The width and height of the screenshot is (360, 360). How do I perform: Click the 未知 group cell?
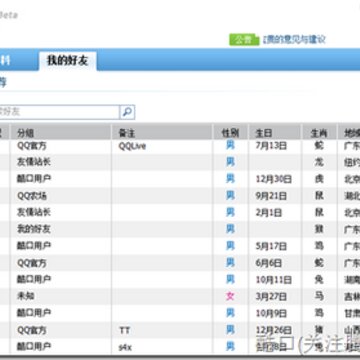[26, 296]
